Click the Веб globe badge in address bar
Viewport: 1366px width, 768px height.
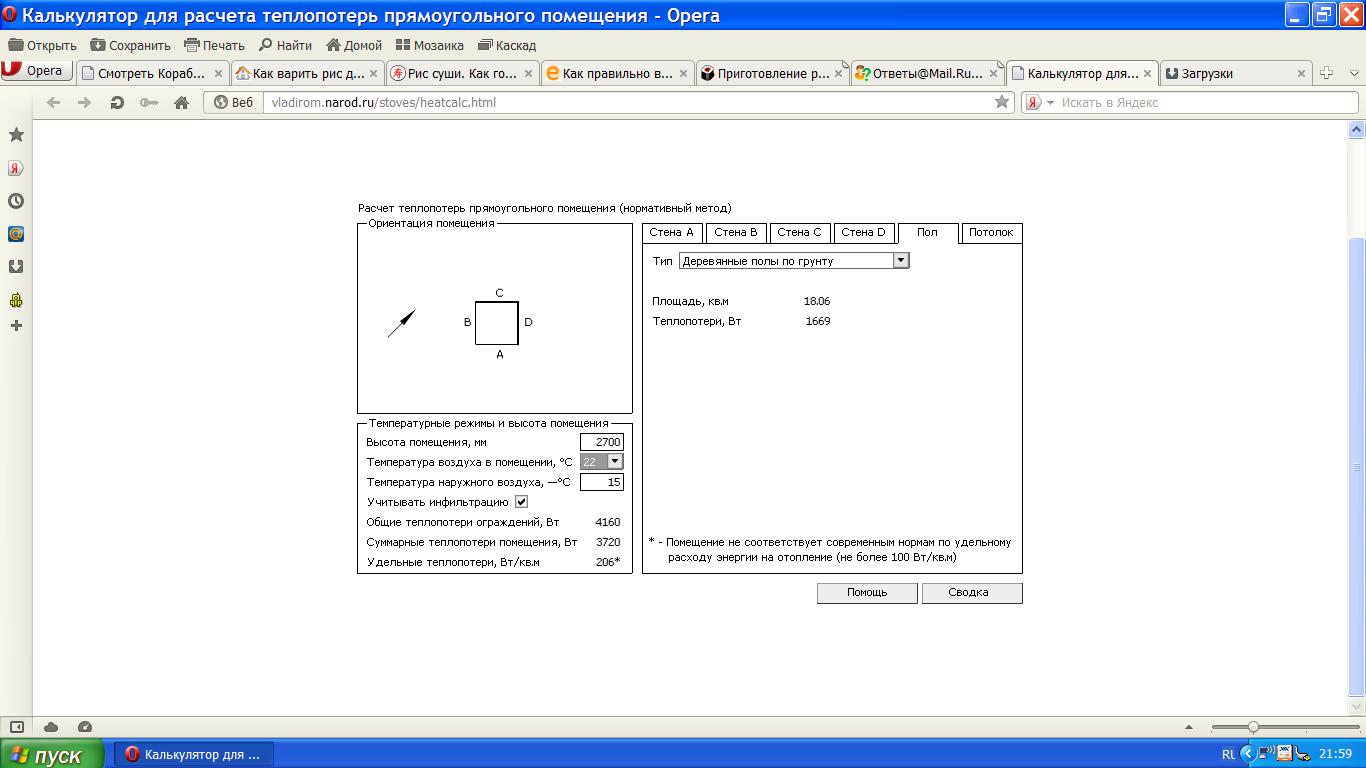233,102
